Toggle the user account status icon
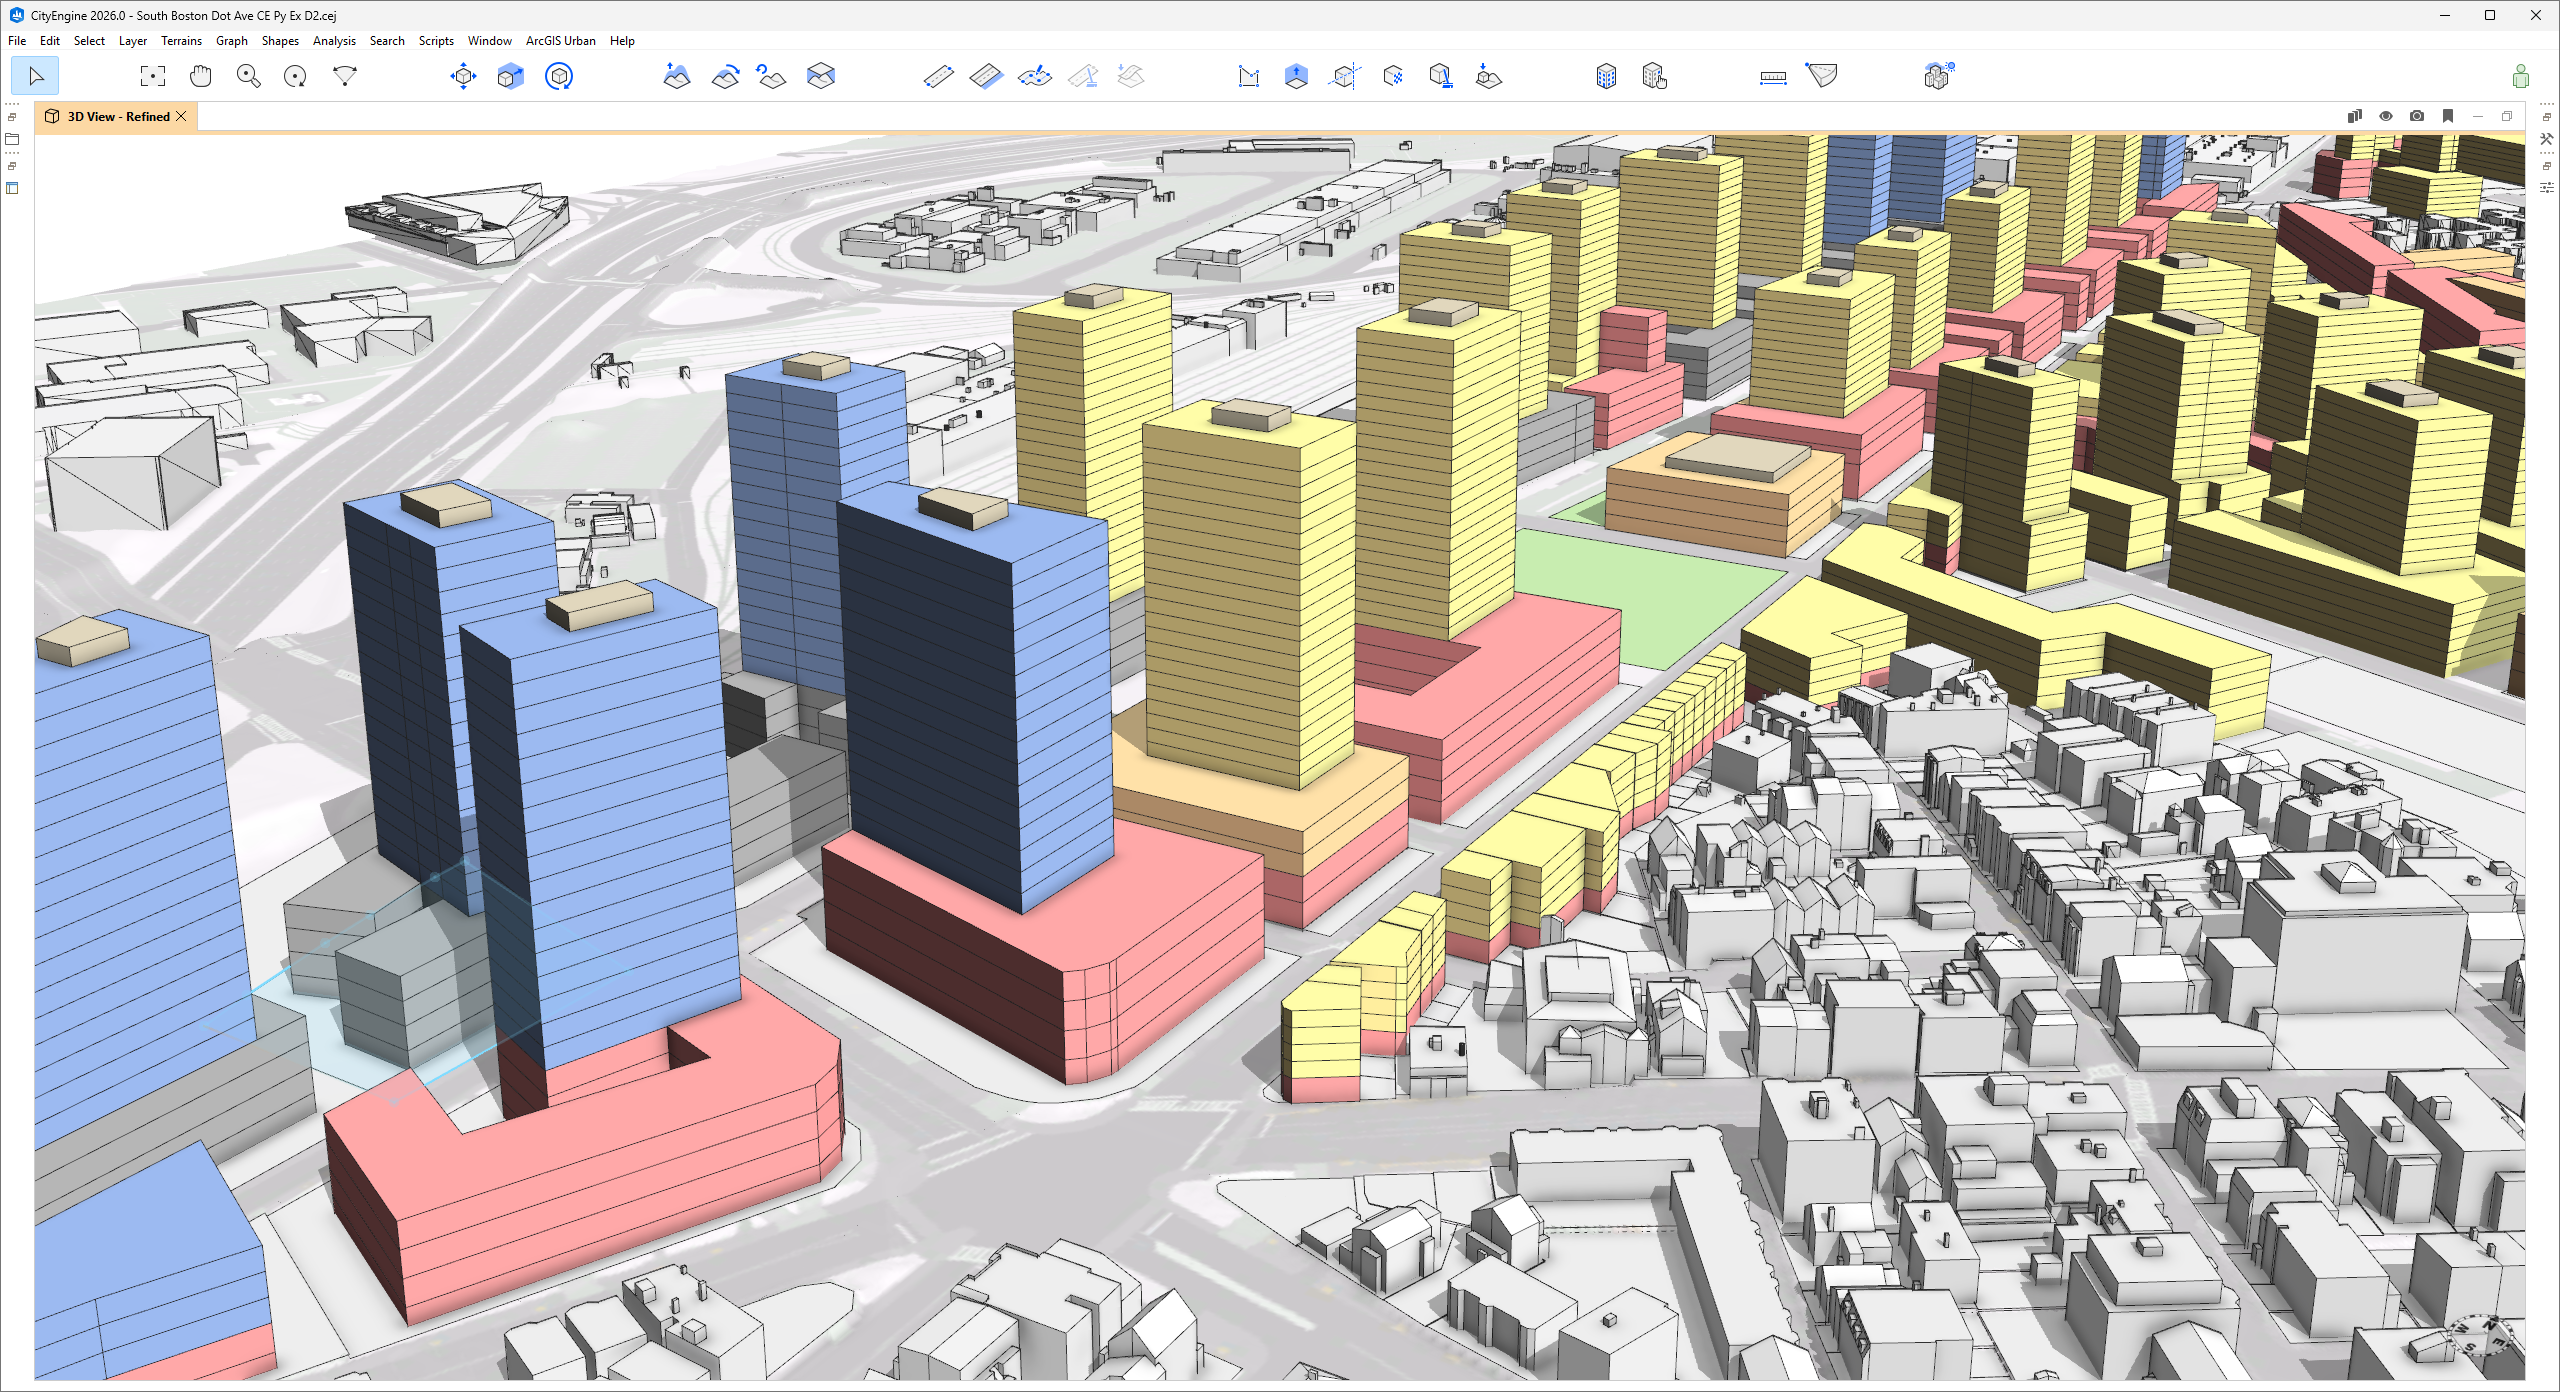This screenshot has height=1392, width=2560. [x=2521, y=76]
